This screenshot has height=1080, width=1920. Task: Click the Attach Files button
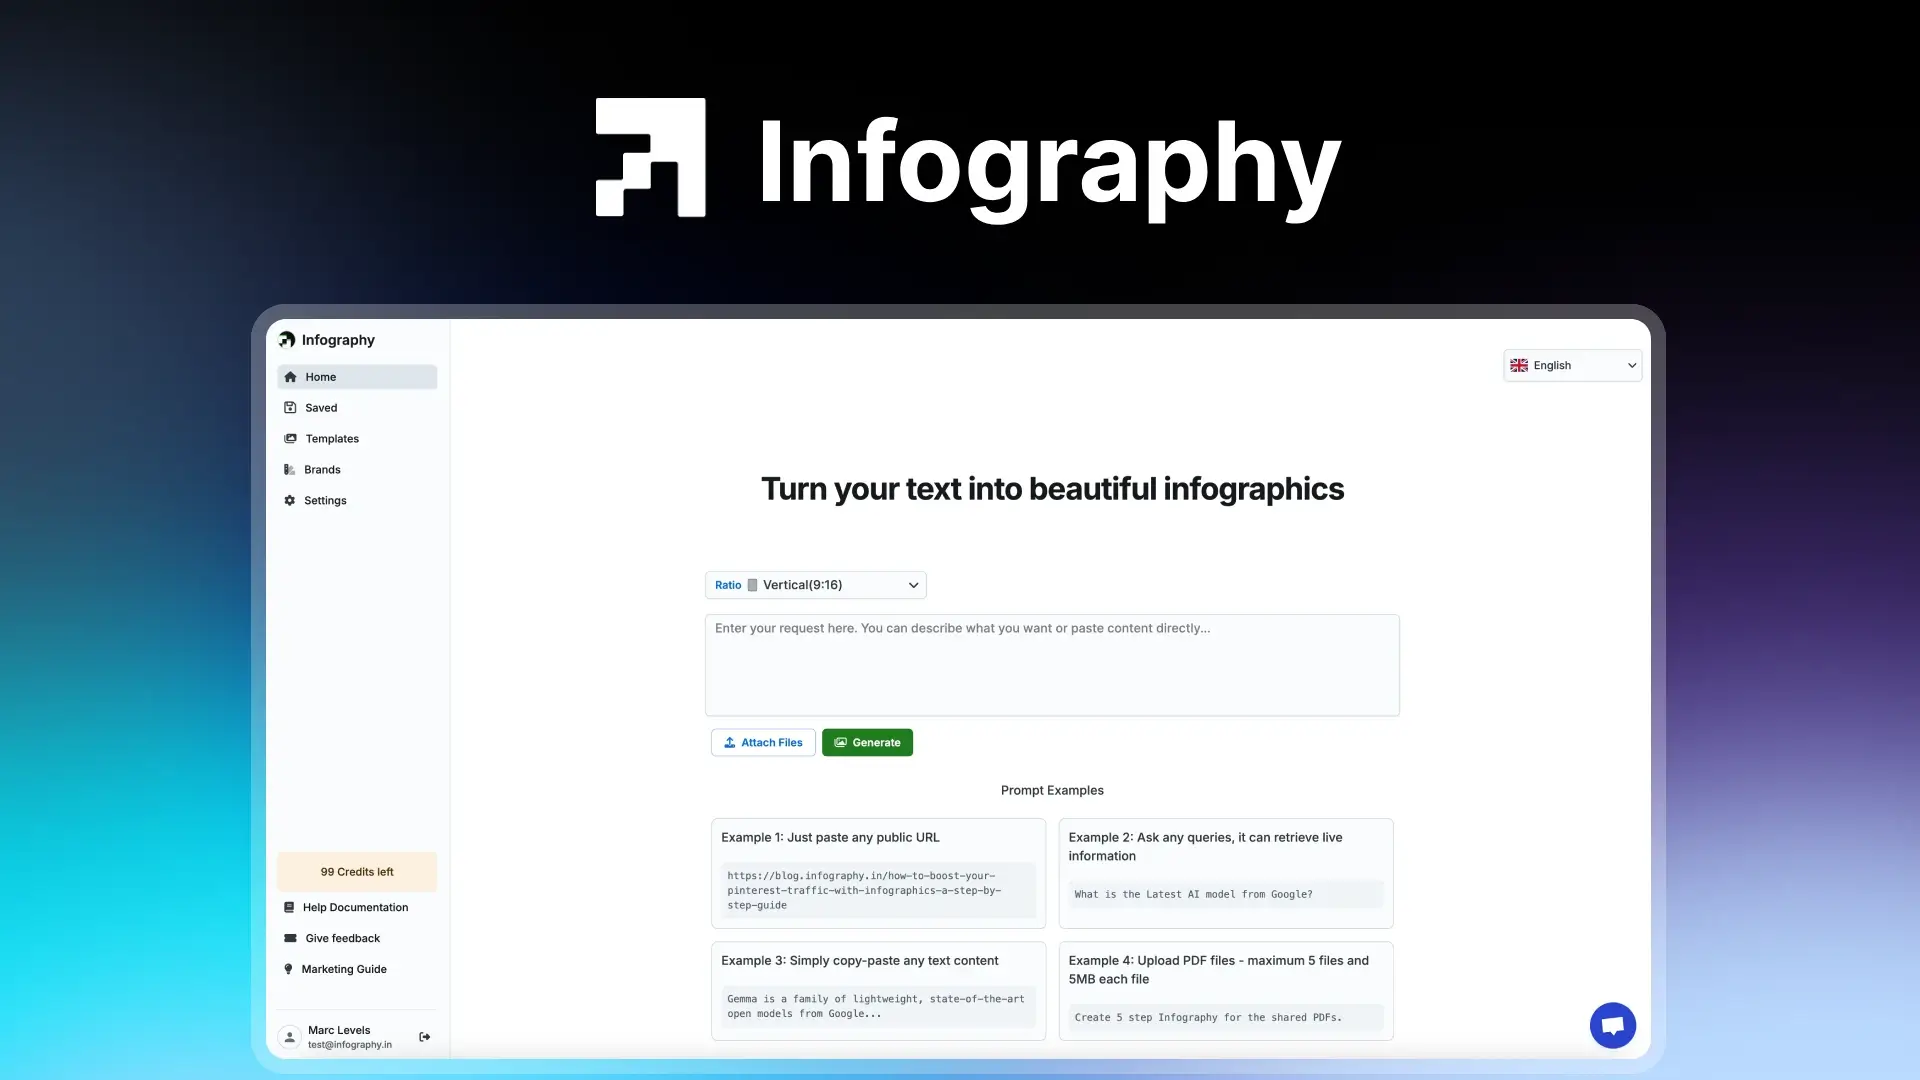pyautogui.click(x=763, y=743)
